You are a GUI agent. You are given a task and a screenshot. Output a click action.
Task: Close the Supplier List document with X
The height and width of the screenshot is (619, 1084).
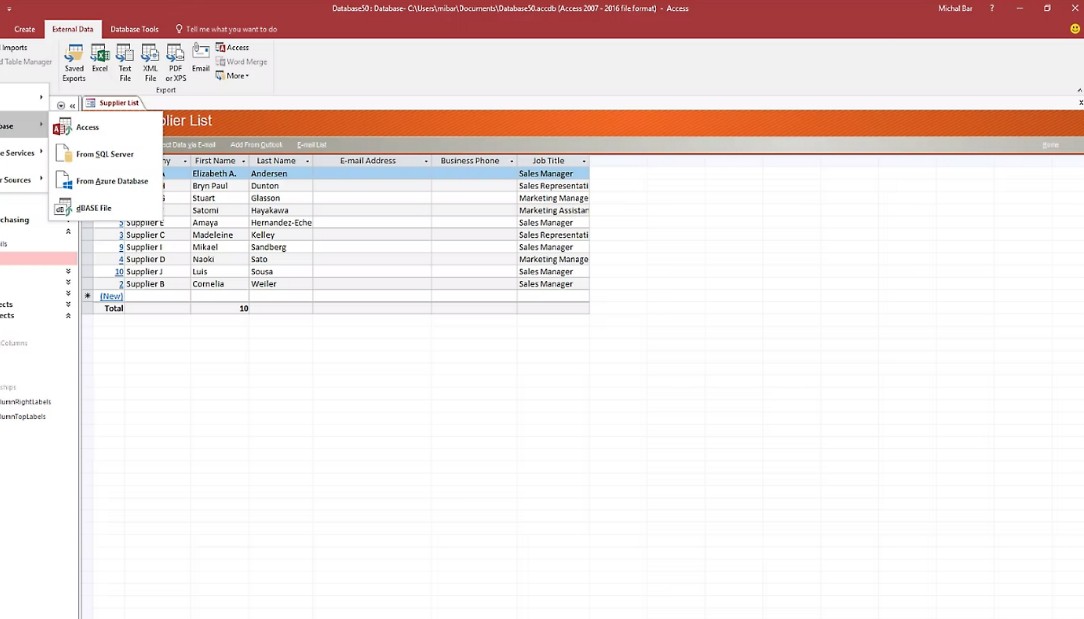coord(1081,103)
